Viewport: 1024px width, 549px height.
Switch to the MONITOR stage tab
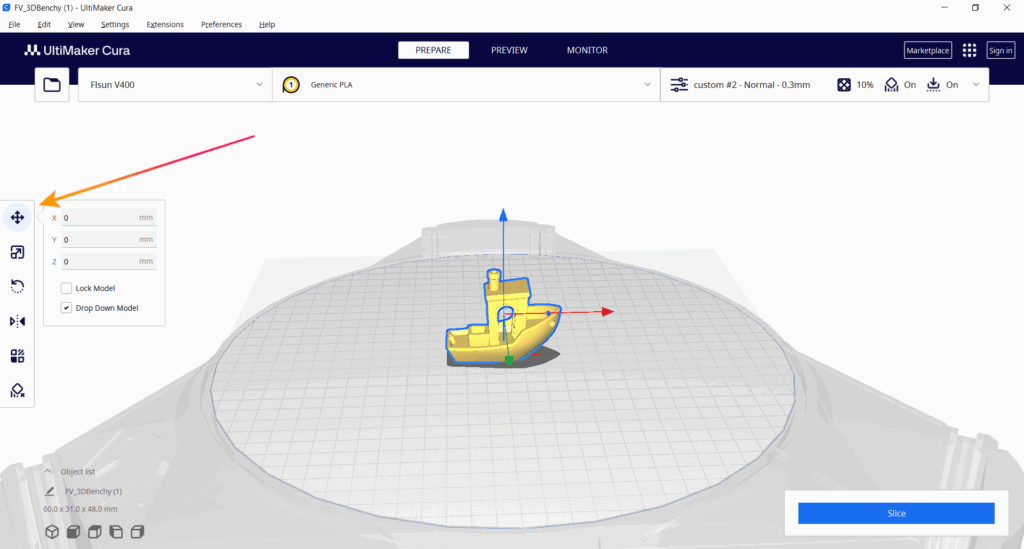(587, 50)
